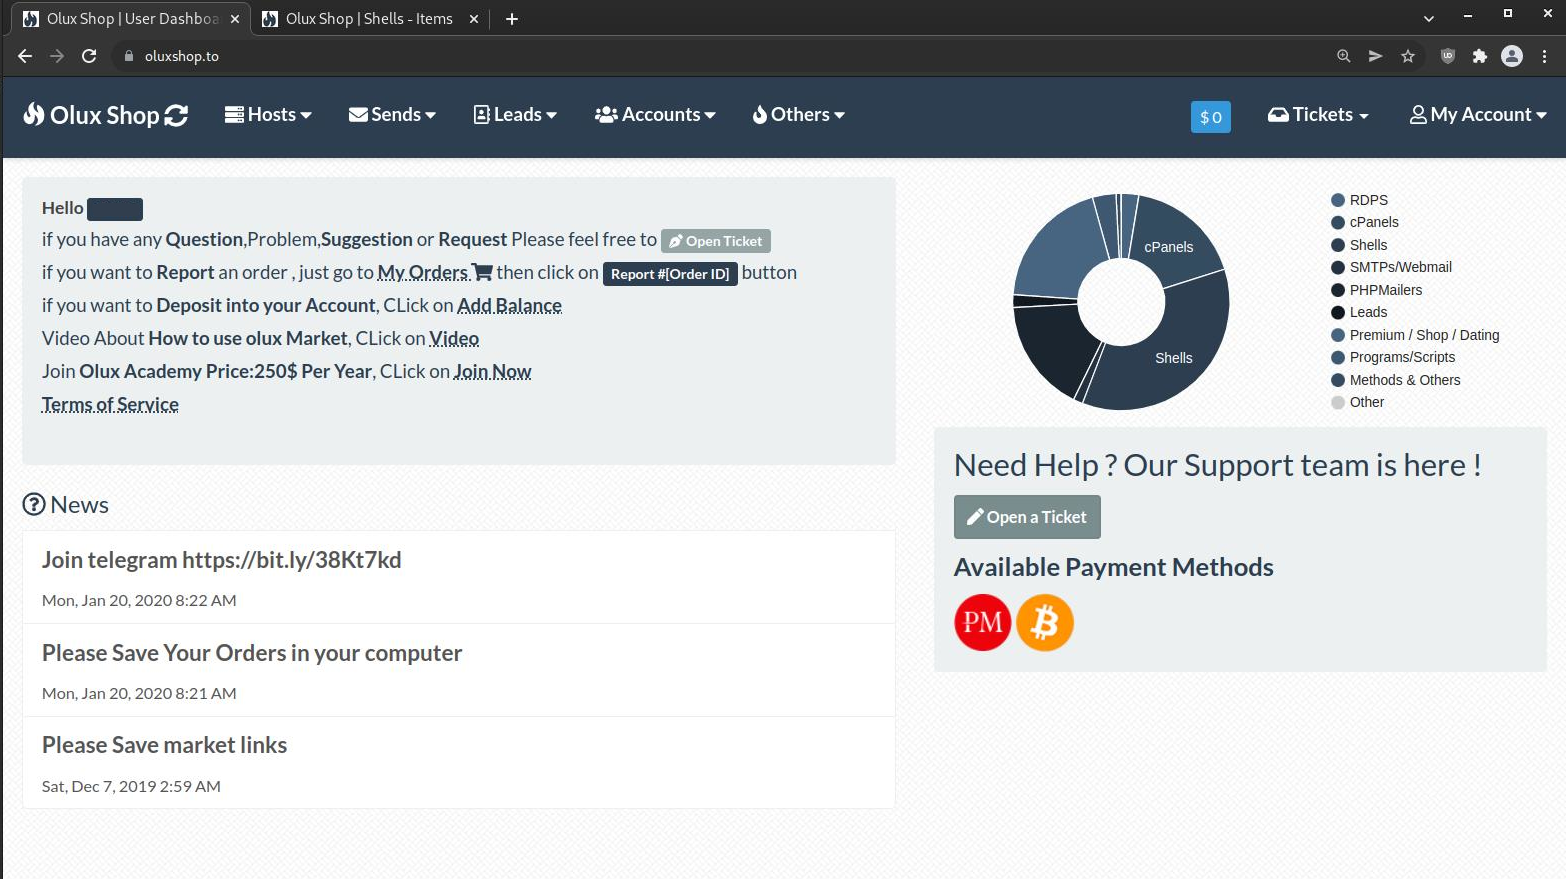Click the shopping cart icon next to My Orders
The image size is (1566, 879).
tap(482, 272)
